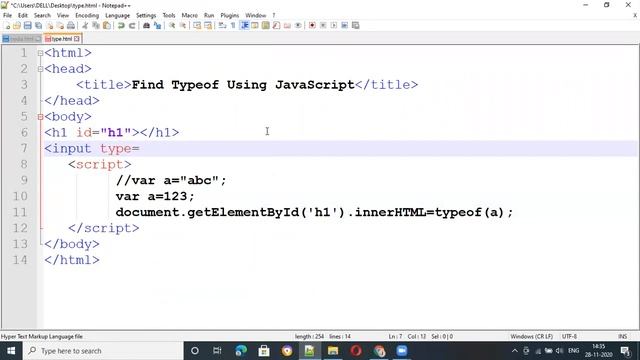
Task: Click the Close All documents toolbar icon
Action: point(60,26)
